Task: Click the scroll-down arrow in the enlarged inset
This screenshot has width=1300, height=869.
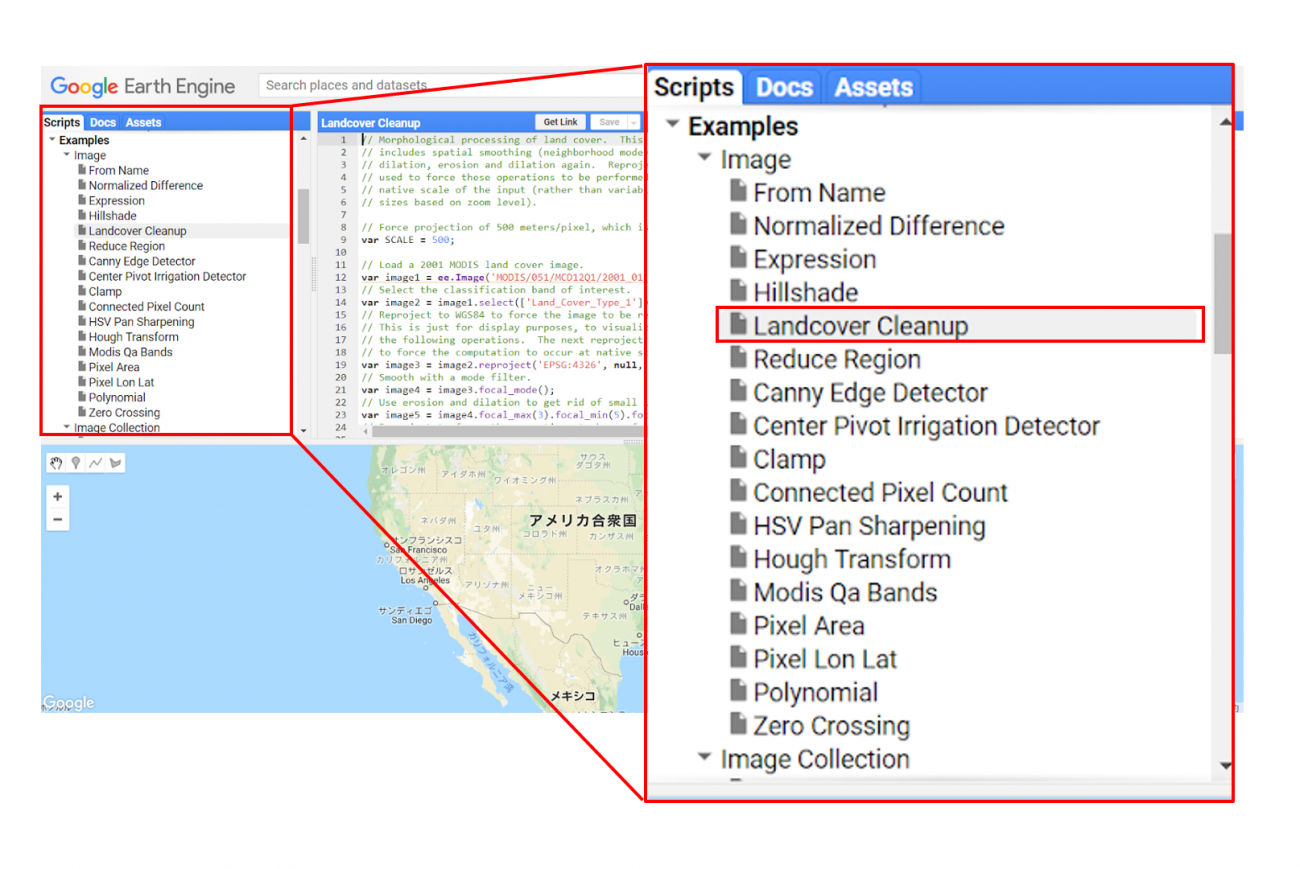Action: pos(1225,766)
